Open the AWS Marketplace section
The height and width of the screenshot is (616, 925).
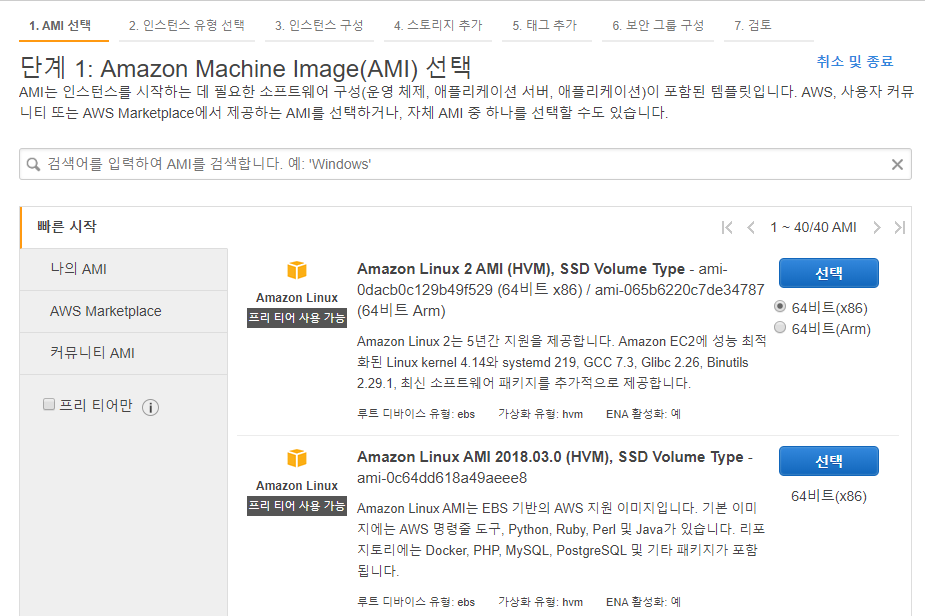click(123, 312)
